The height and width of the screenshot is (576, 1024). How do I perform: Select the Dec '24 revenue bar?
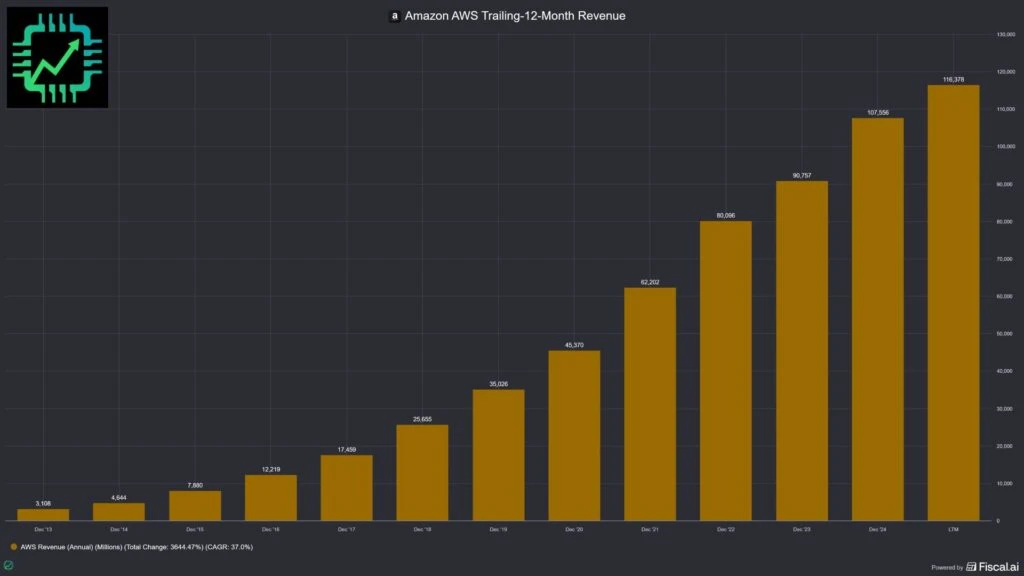point(877,319)
